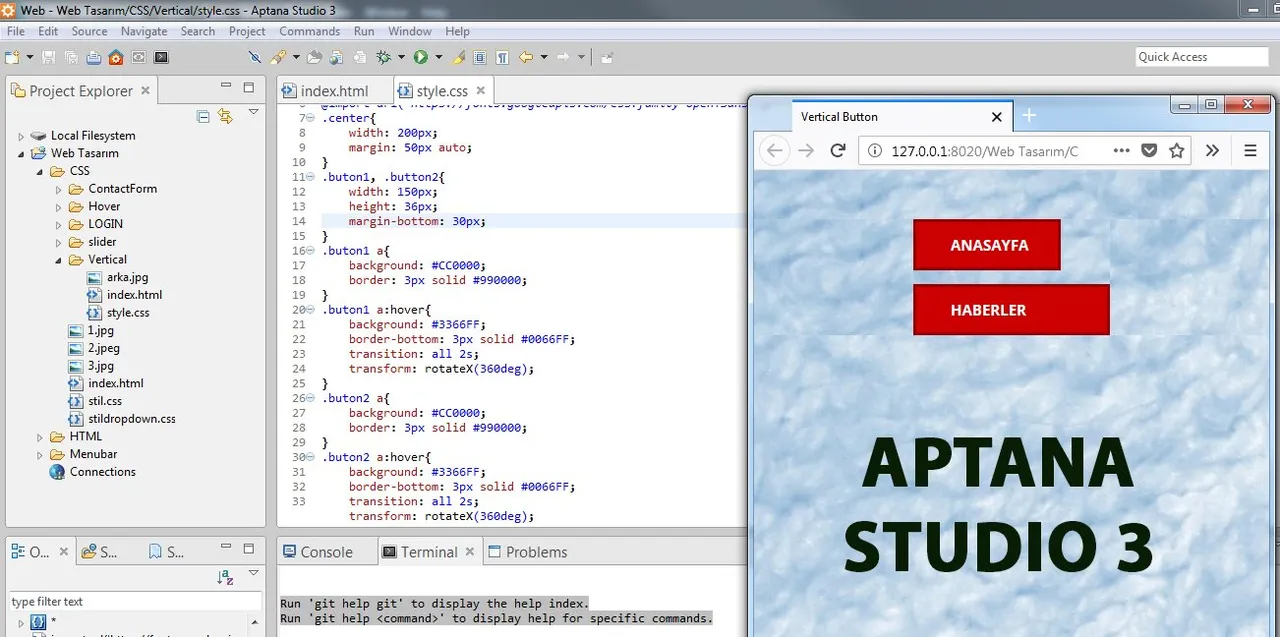
Task: Open the Terminal toolbar icon
Action: click(x=161, y=57)
